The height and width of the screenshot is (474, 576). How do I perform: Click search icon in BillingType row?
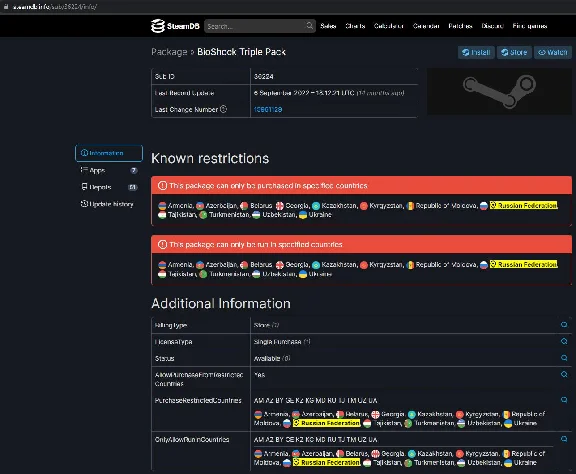tap(564, 324)
